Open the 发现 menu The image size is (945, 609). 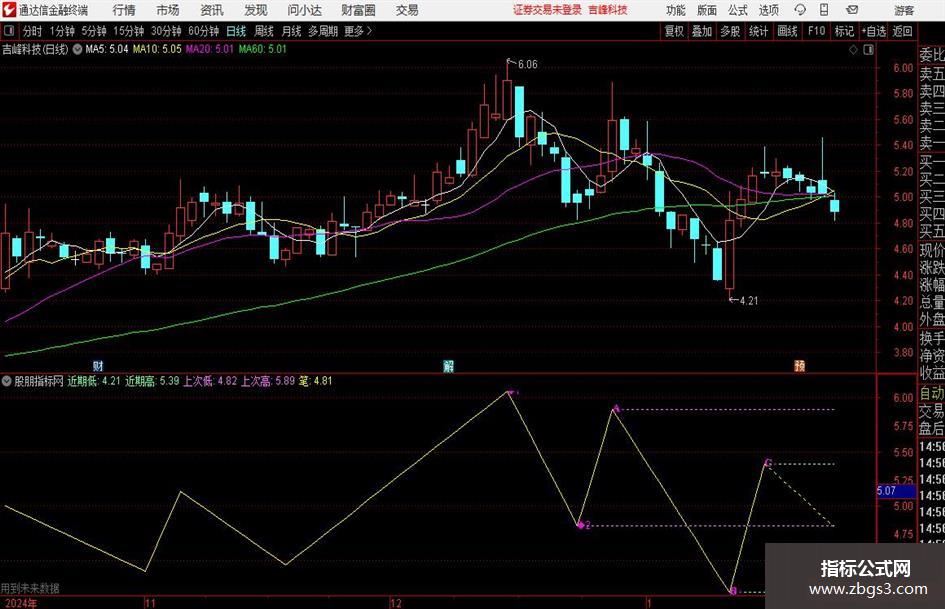[x=256, y=10]
